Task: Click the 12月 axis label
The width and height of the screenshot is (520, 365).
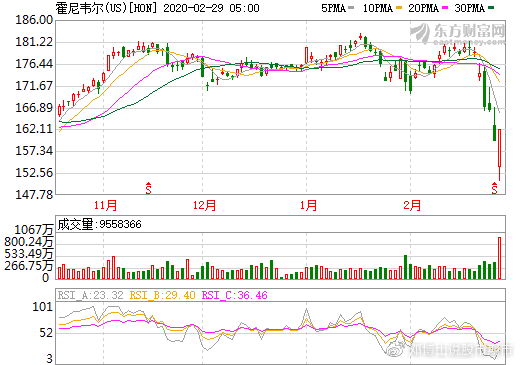Action: click(204, 205)
